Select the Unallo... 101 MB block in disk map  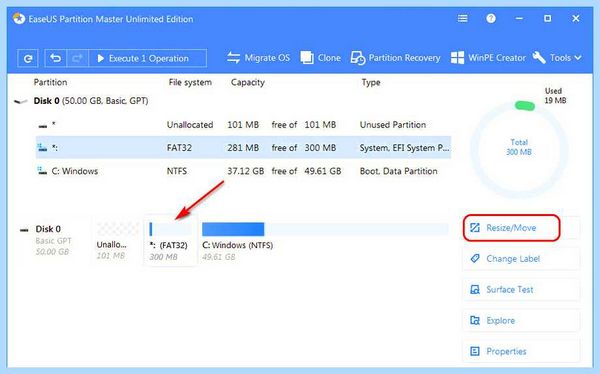click(116, 240)
